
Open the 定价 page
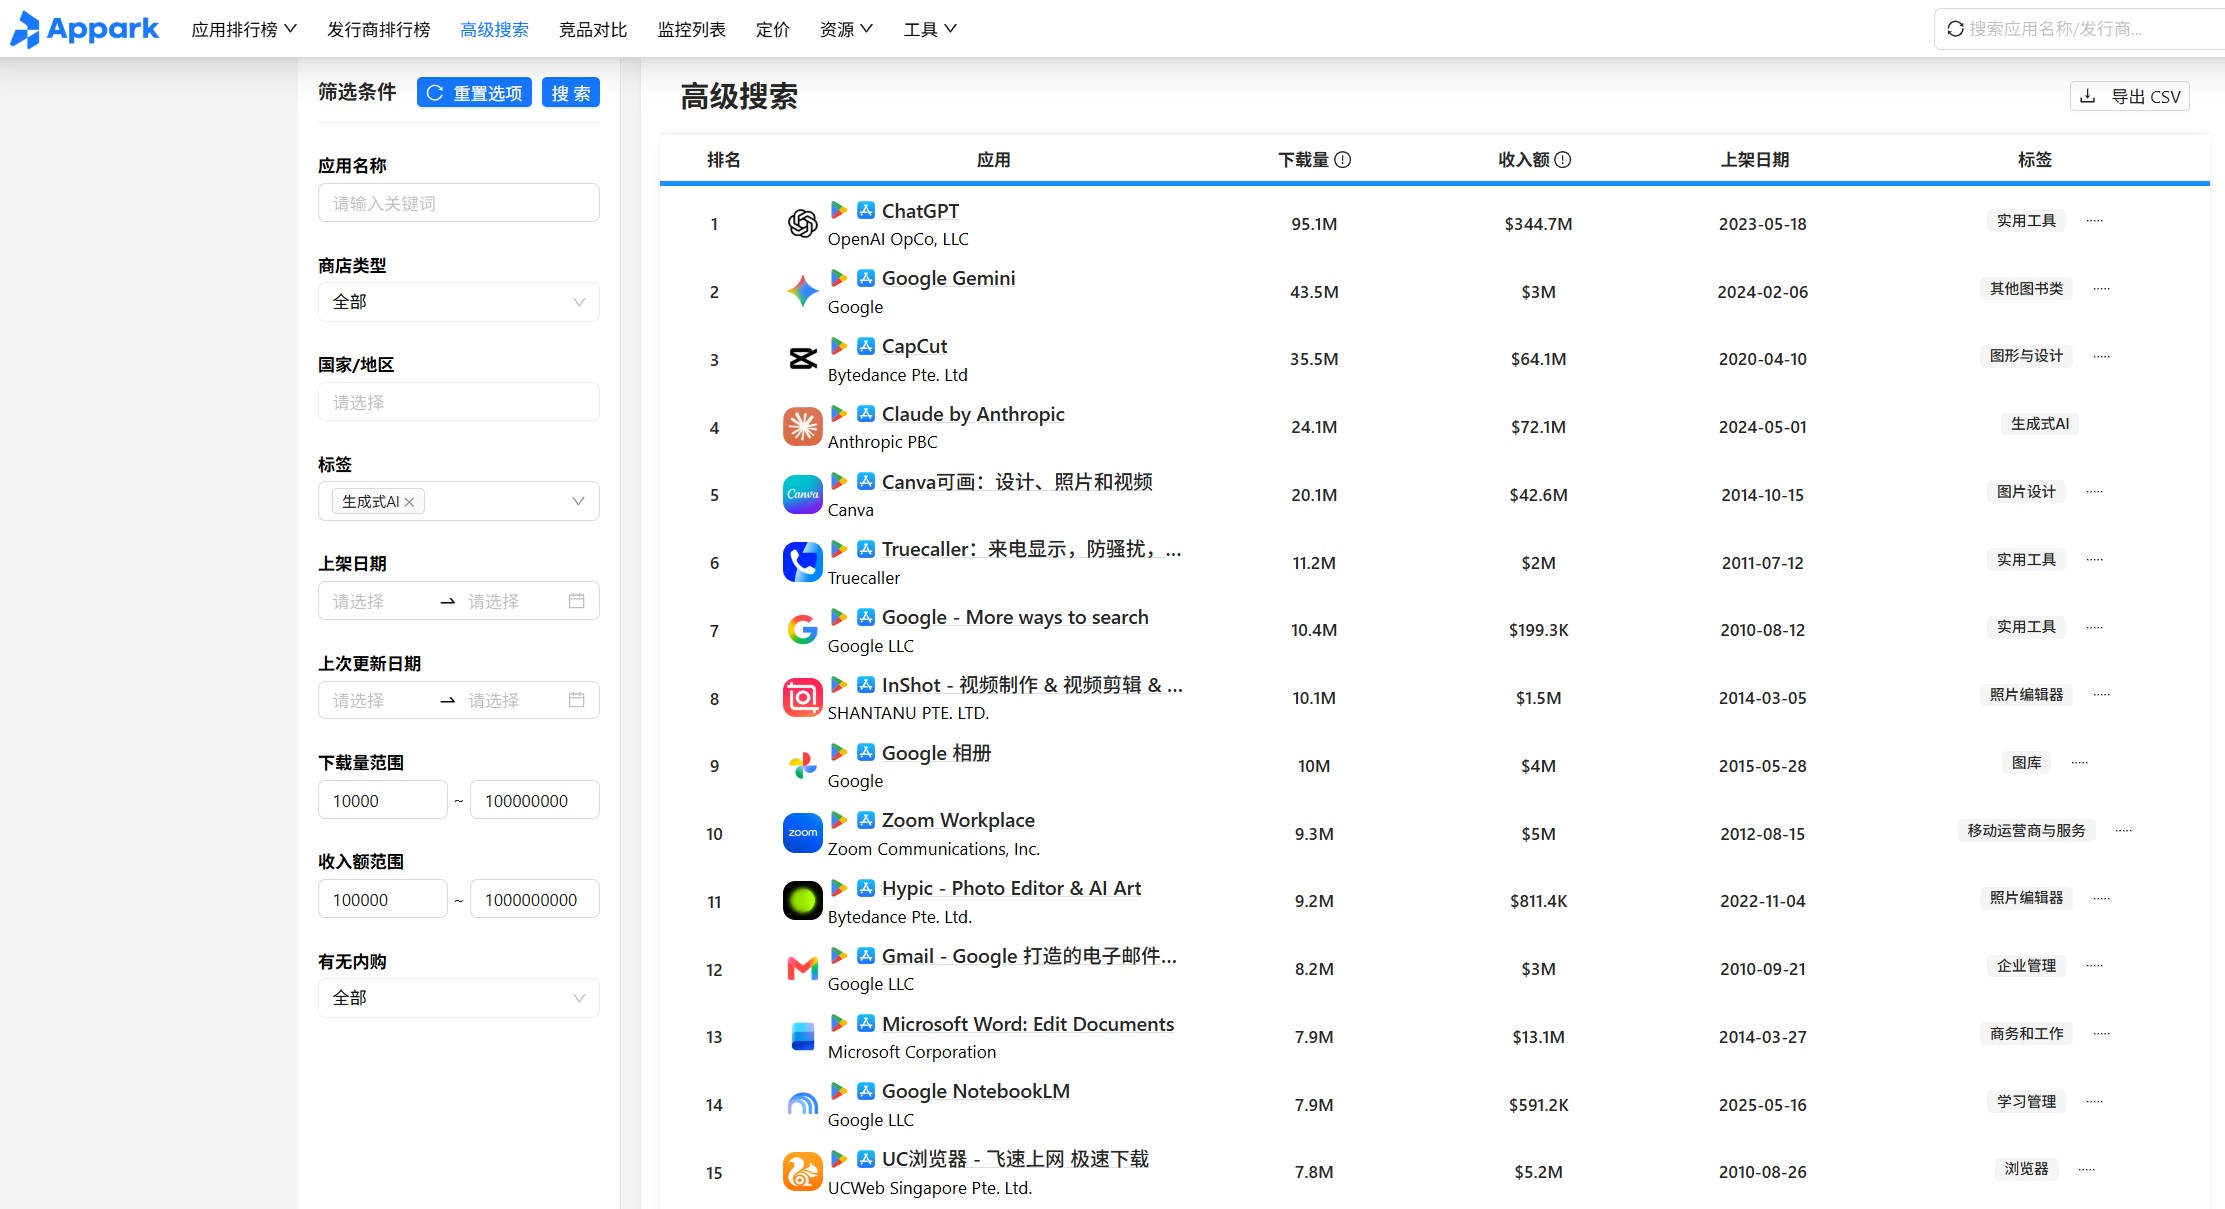[x=772, y=29]
